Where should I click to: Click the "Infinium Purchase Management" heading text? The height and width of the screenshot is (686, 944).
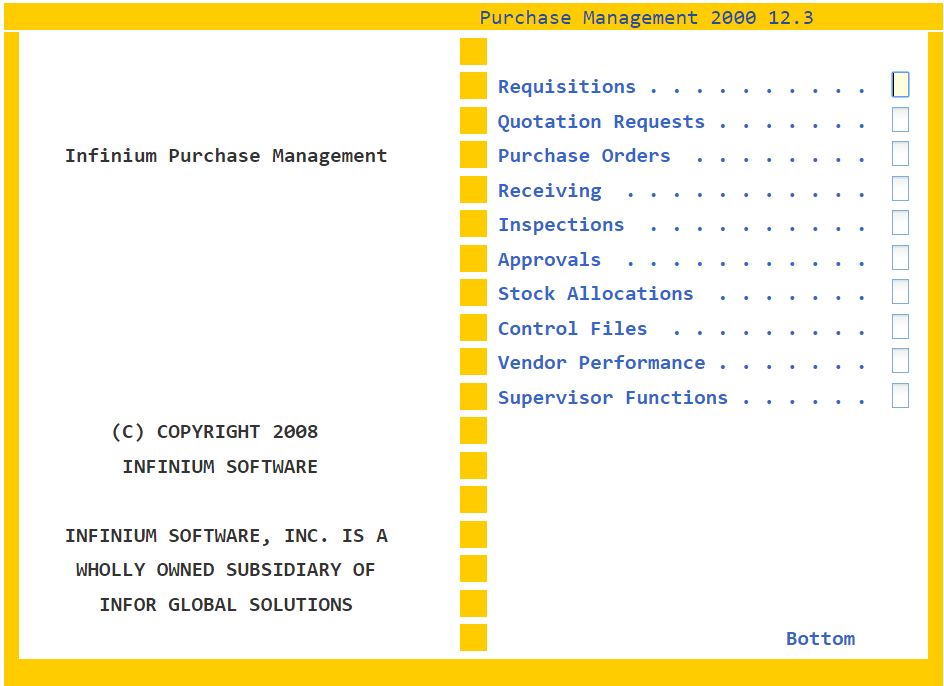pyautogui.click(x=226, y=156)
